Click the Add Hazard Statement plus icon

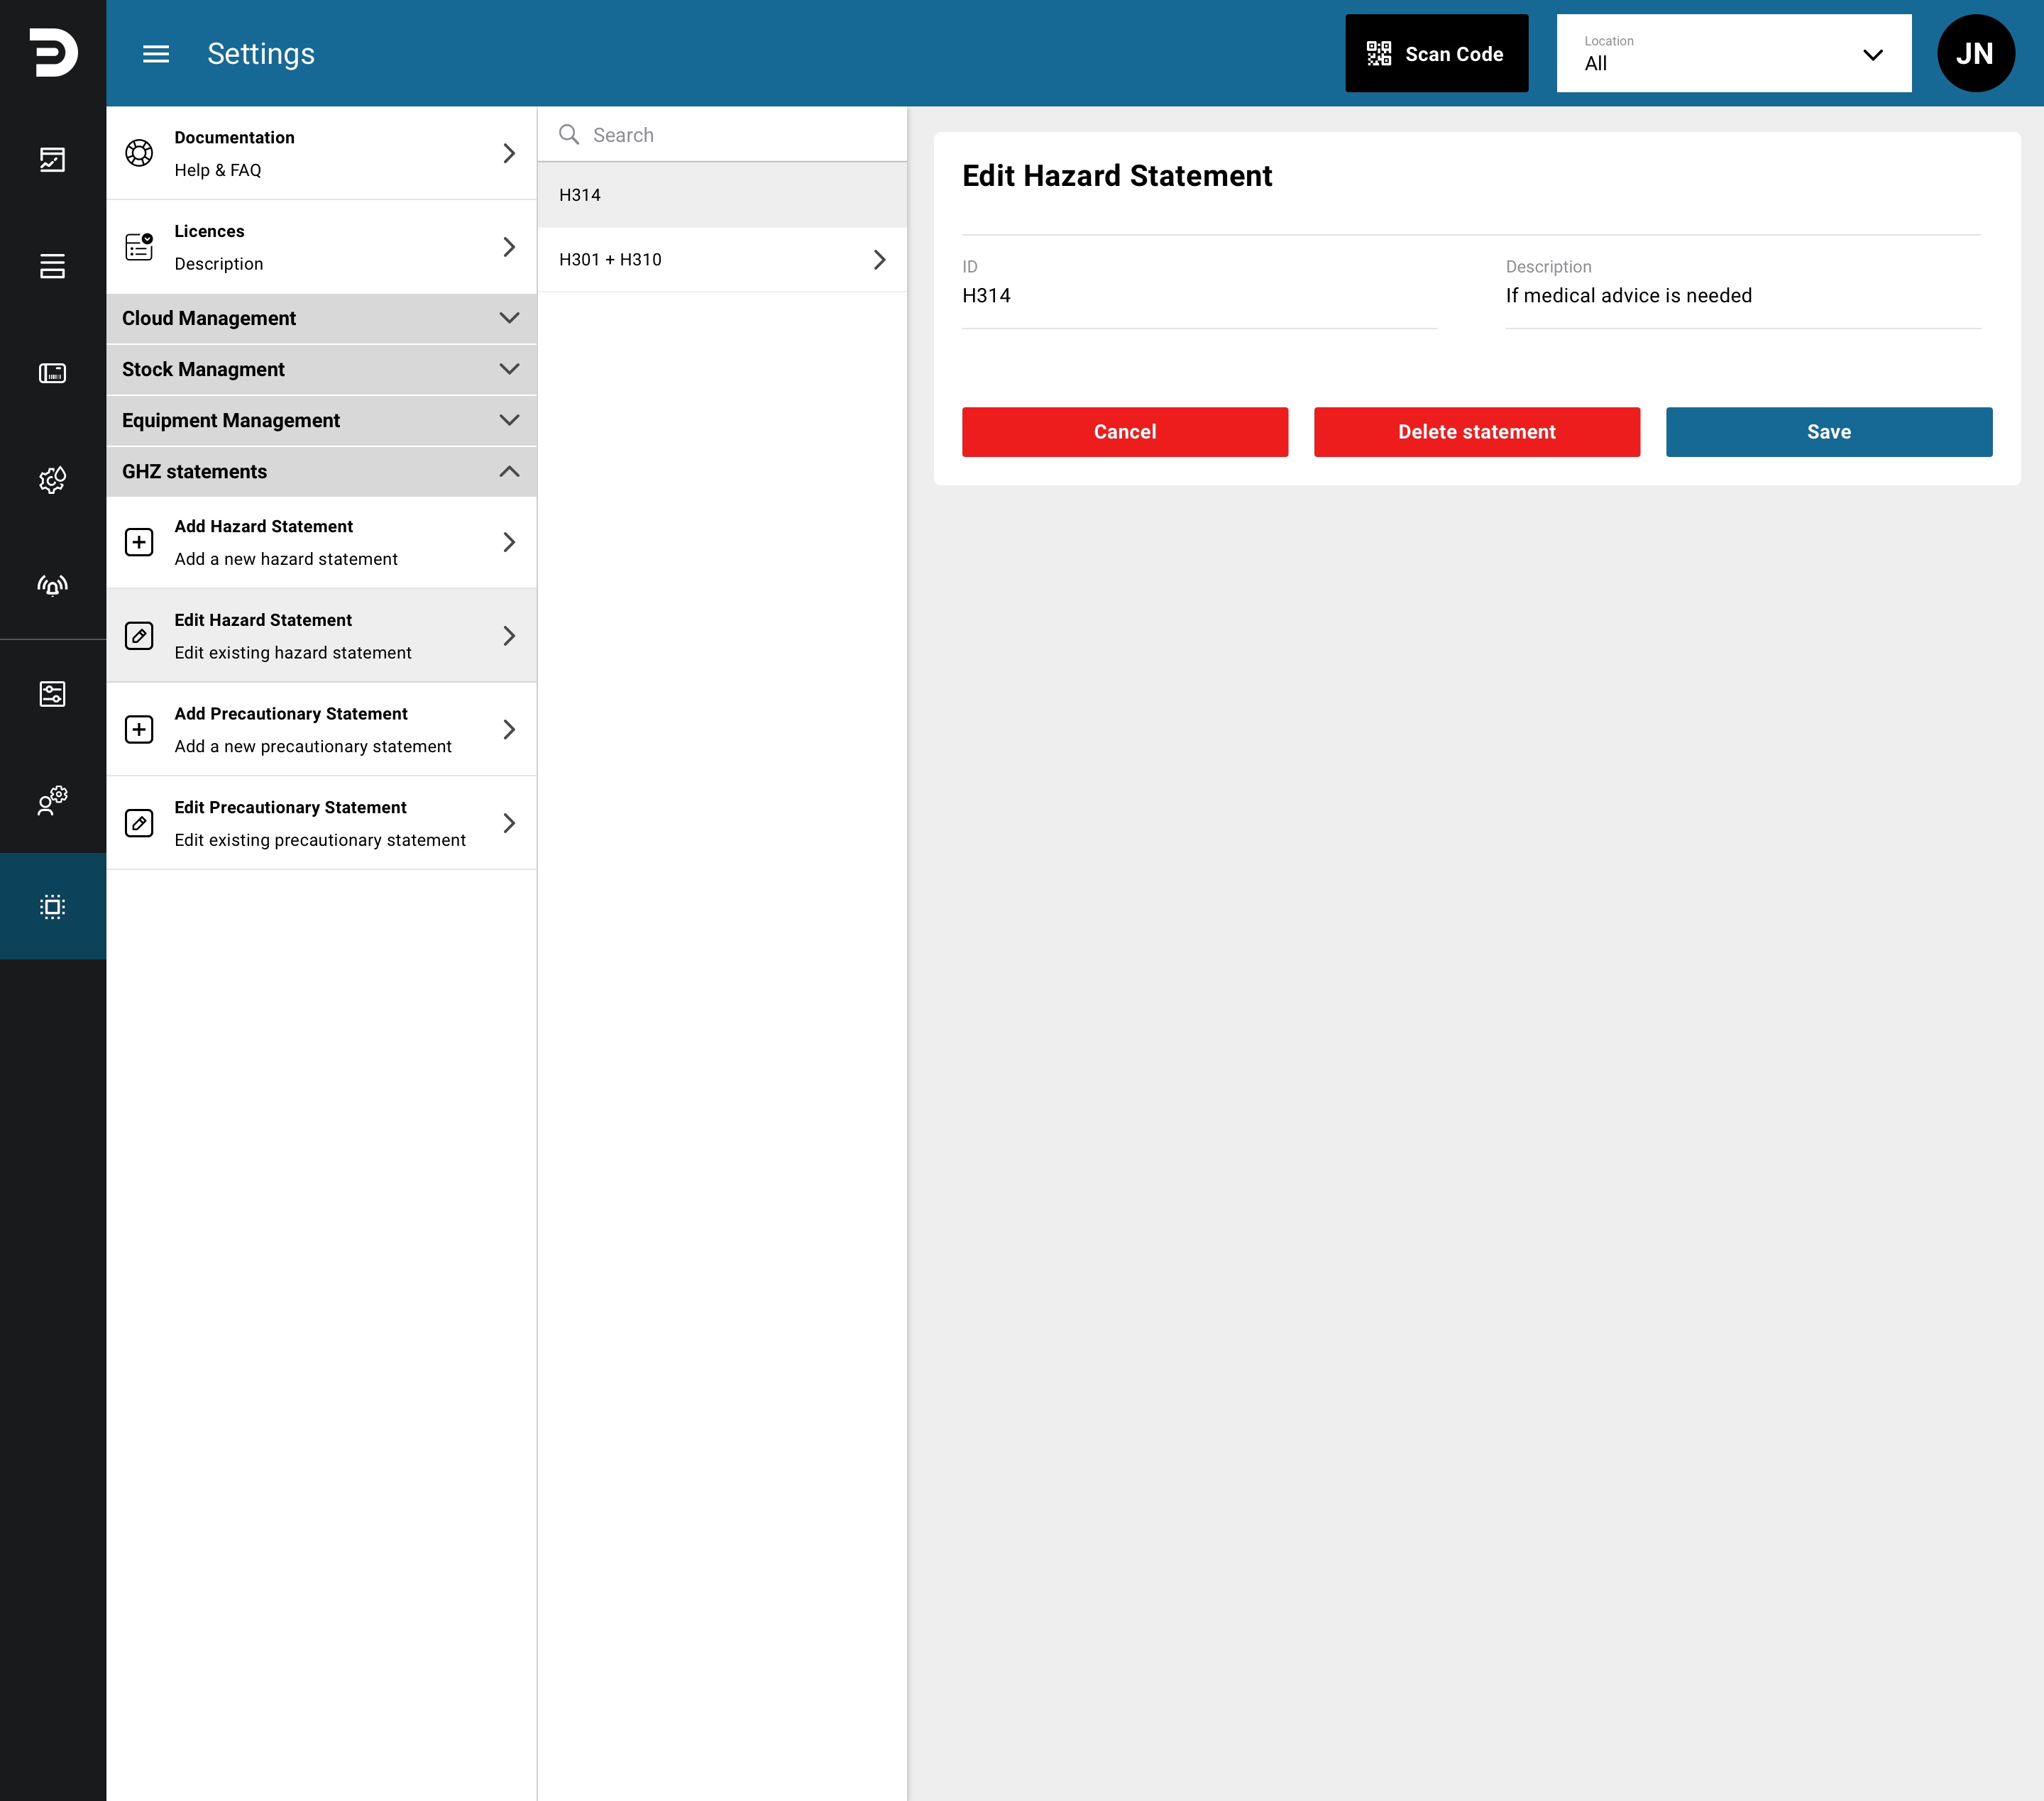pos(139,542)
